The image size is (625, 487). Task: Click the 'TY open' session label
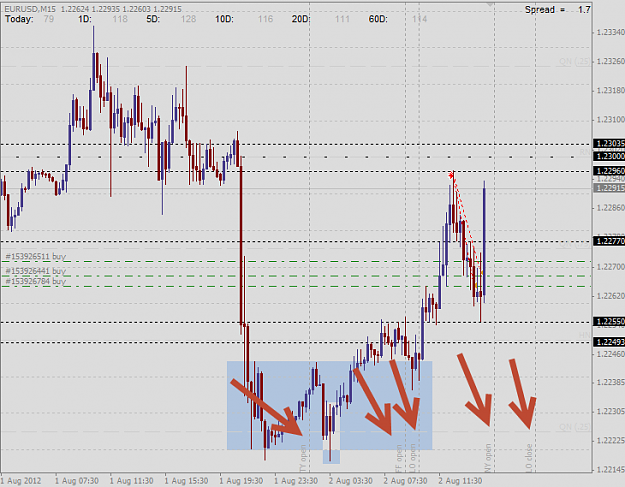coord(303,458)
